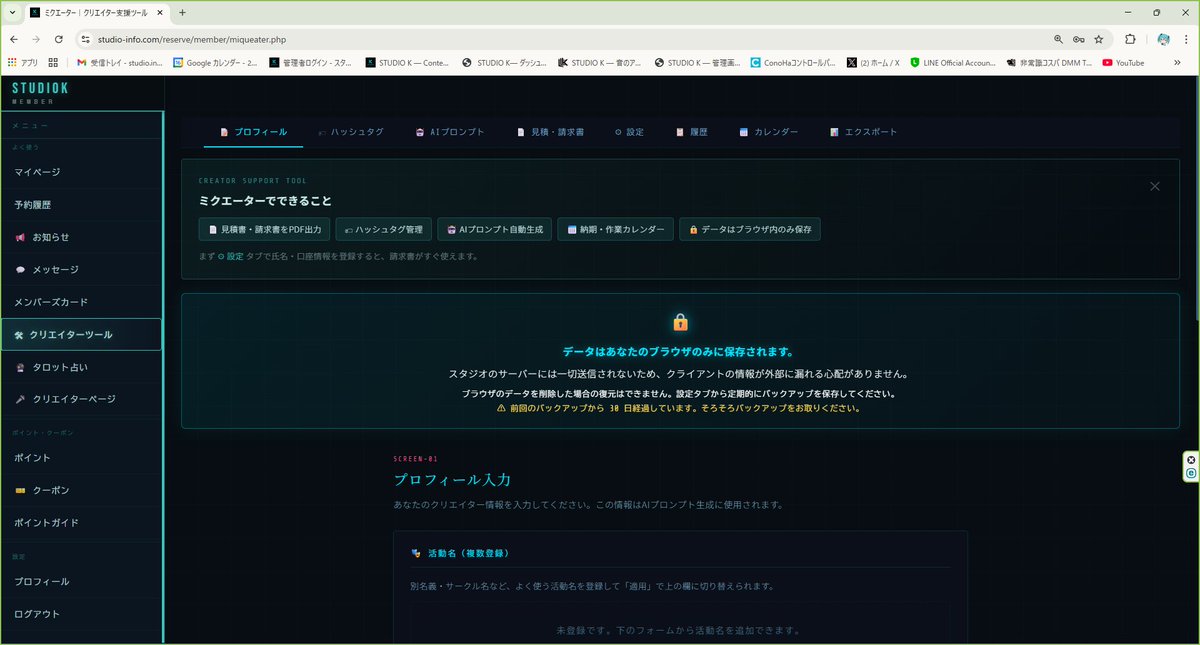Screen dimensions: 1200x645
Task: Click the zoom magnifier icon in address bar
Action: click(x=1059, y=39)
